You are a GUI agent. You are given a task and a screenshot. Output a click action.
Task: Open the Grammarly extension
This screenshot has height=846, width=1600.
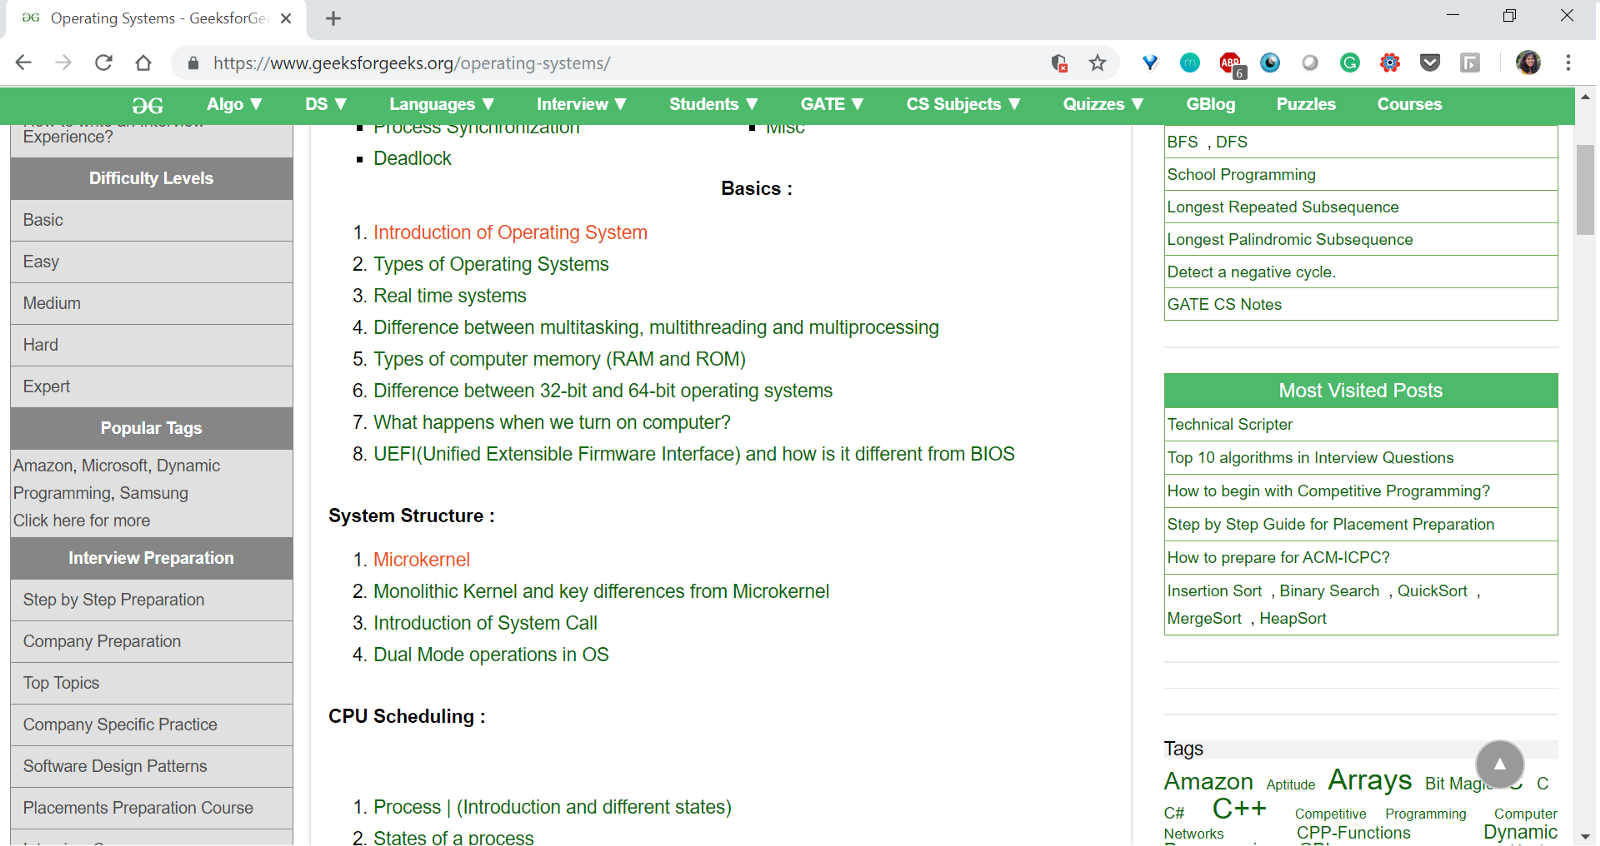(x=1350, y=63)
